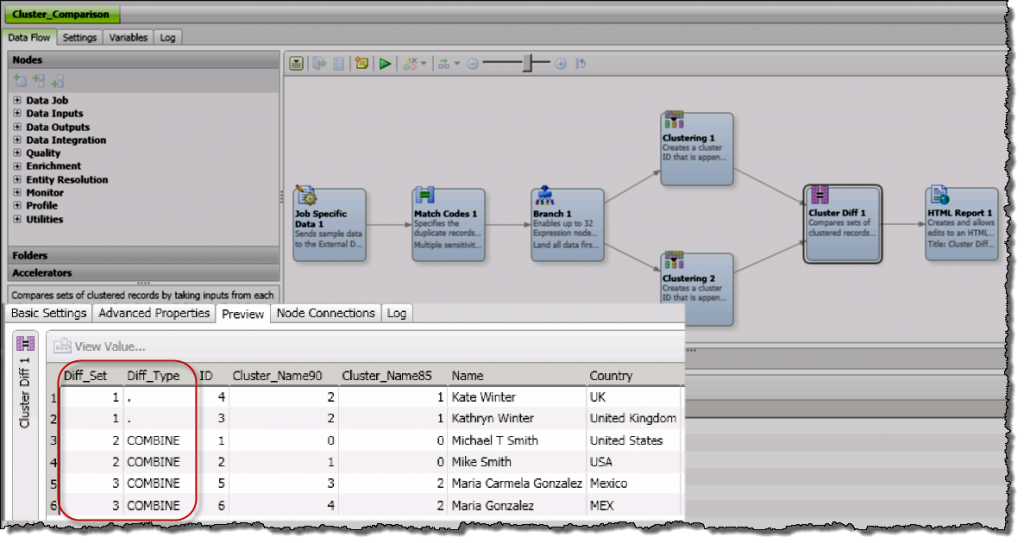Select the Cluster Diff 1 node

click(x=842, y=223)
